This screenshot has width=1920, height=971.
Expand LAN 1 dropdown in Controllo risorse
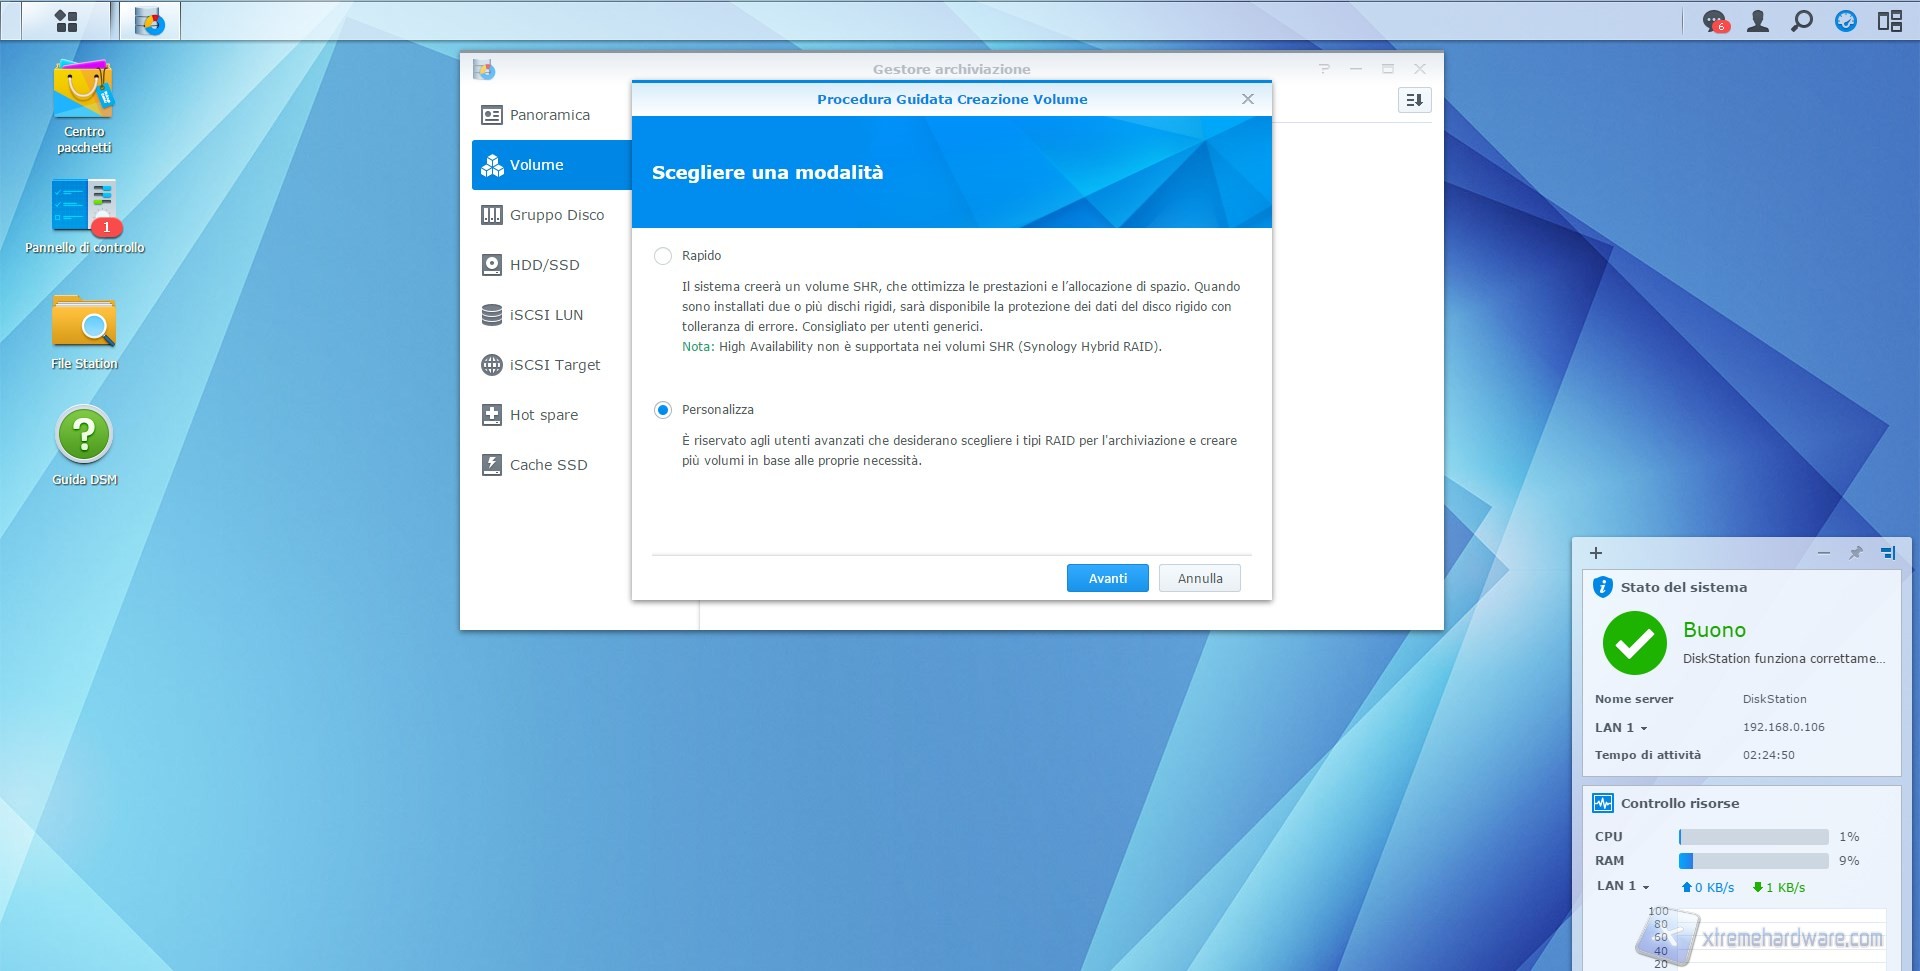tap(1645, 886)
